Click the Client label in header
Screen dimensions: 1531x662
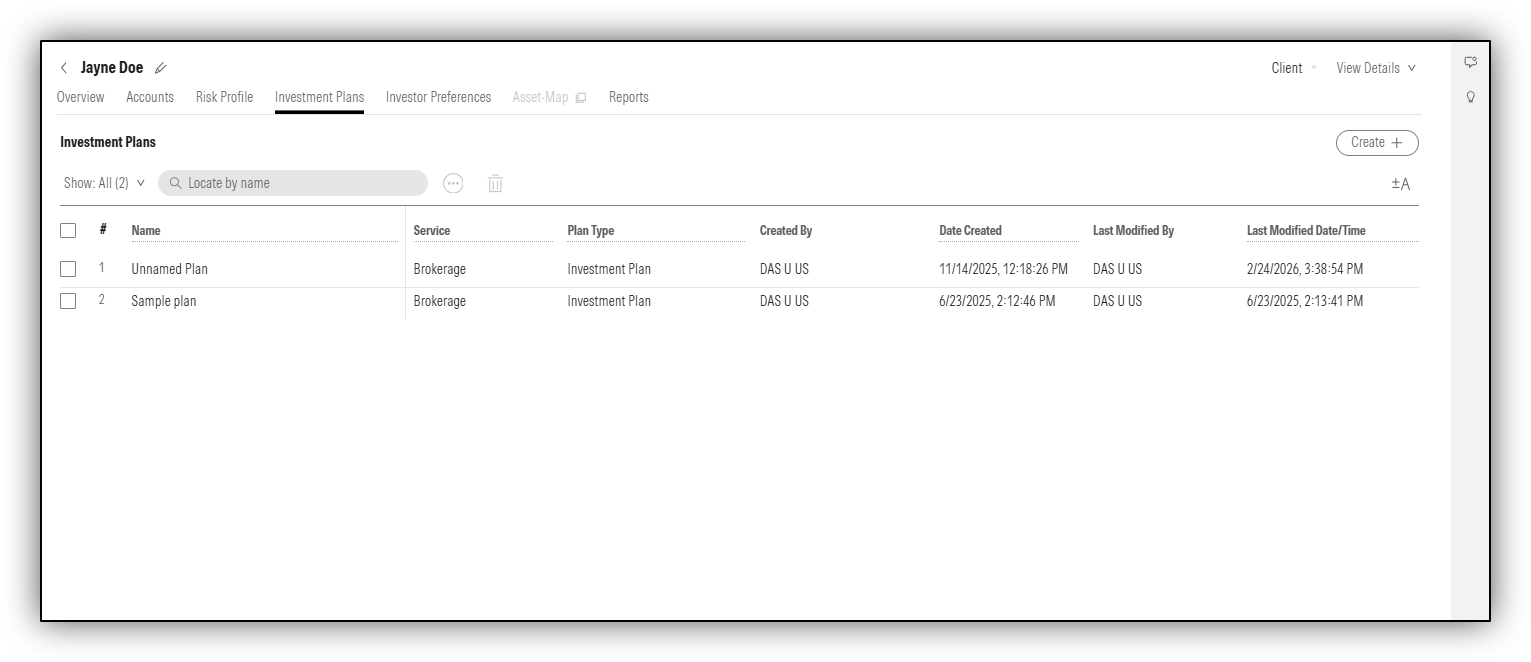click(1287, 68)
